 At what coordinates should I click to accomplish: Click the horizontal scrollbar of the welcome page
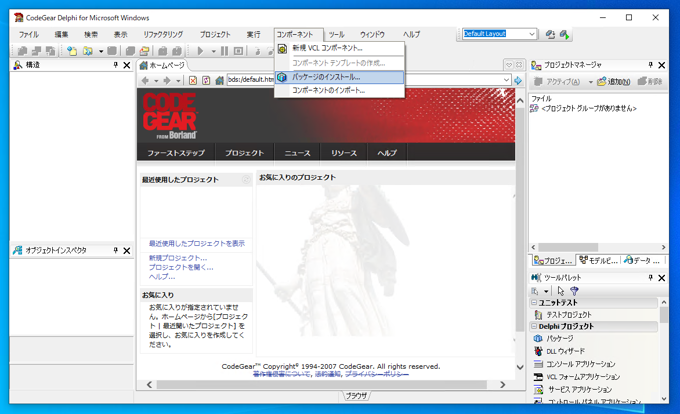tap(326, 385)
